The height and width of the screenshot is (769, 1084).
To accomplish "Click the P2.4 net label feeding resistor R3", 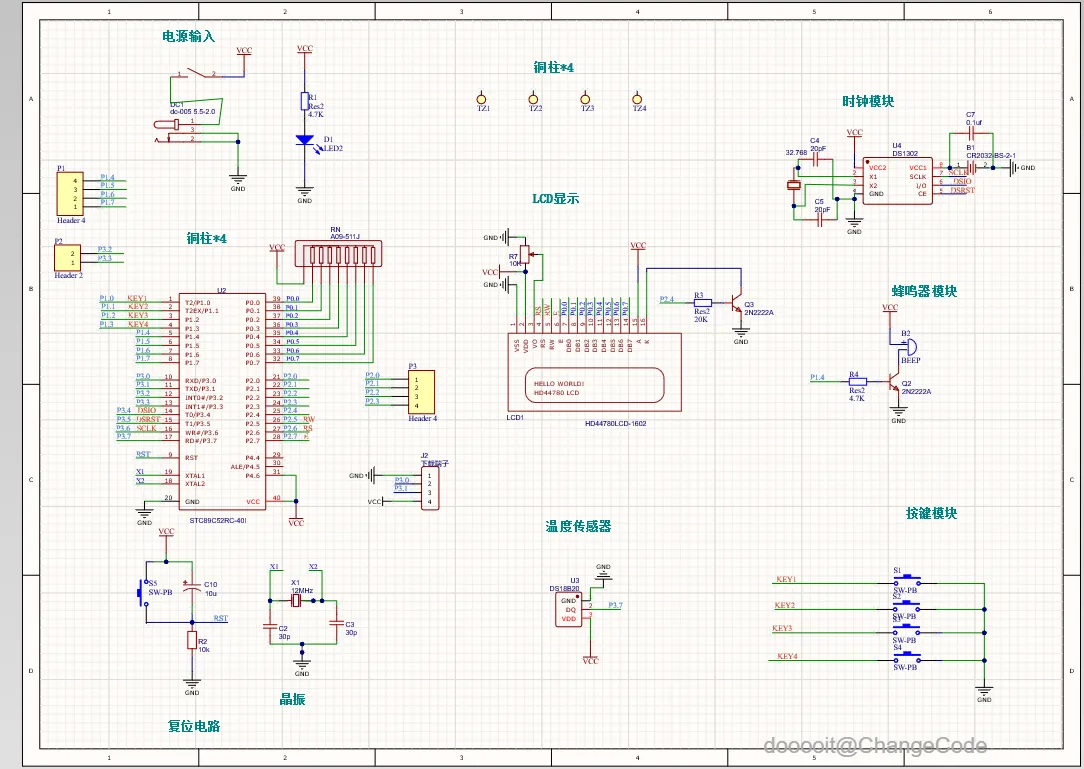I will (x=666, y=299).
